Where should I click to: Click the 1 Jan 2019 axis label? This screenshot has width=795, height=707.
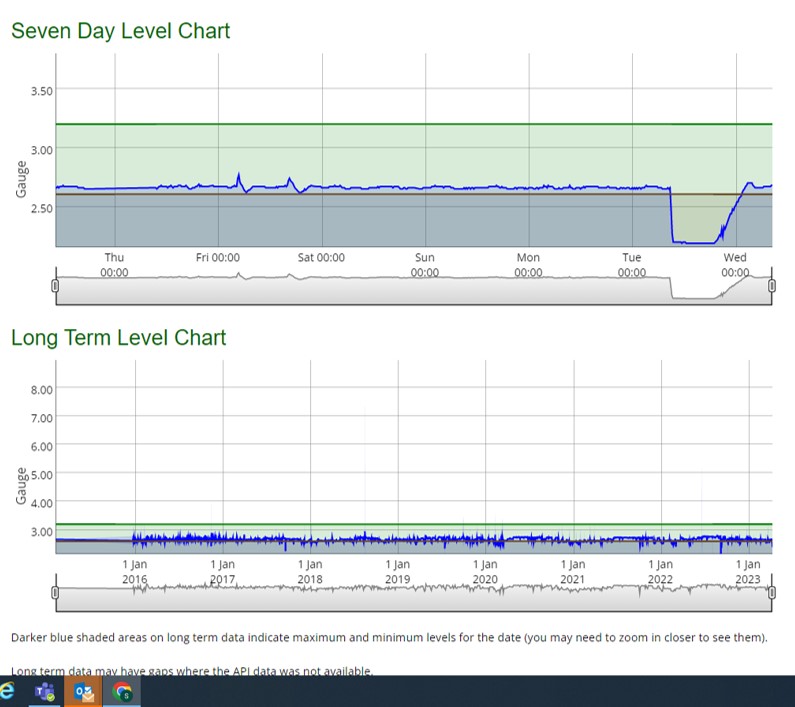click(398, 572)
